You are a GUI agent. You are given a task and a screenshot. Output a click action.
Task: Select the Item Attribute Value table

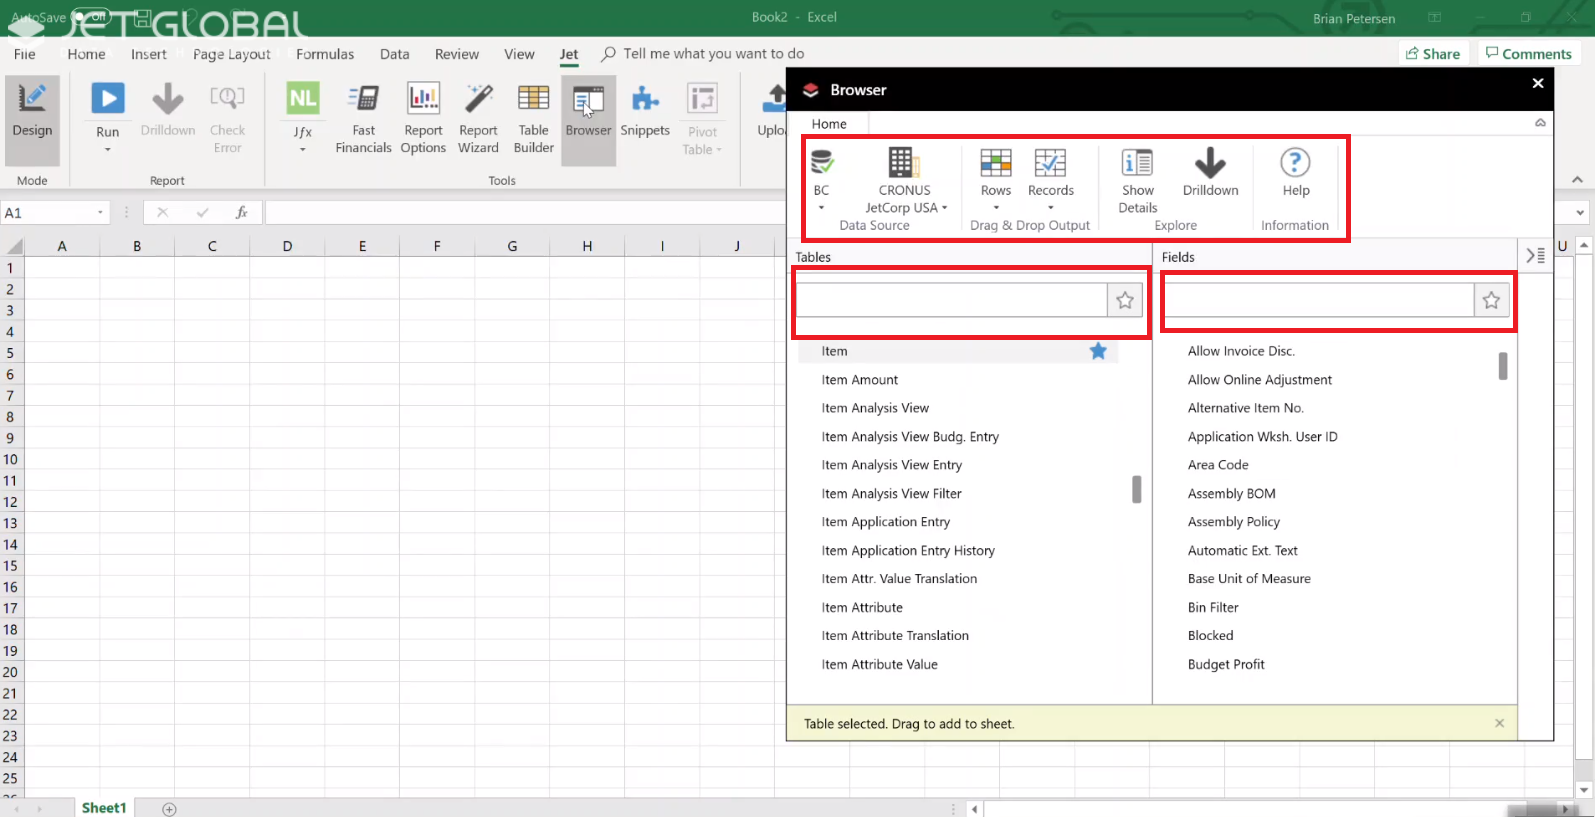[x=880, y=664]
